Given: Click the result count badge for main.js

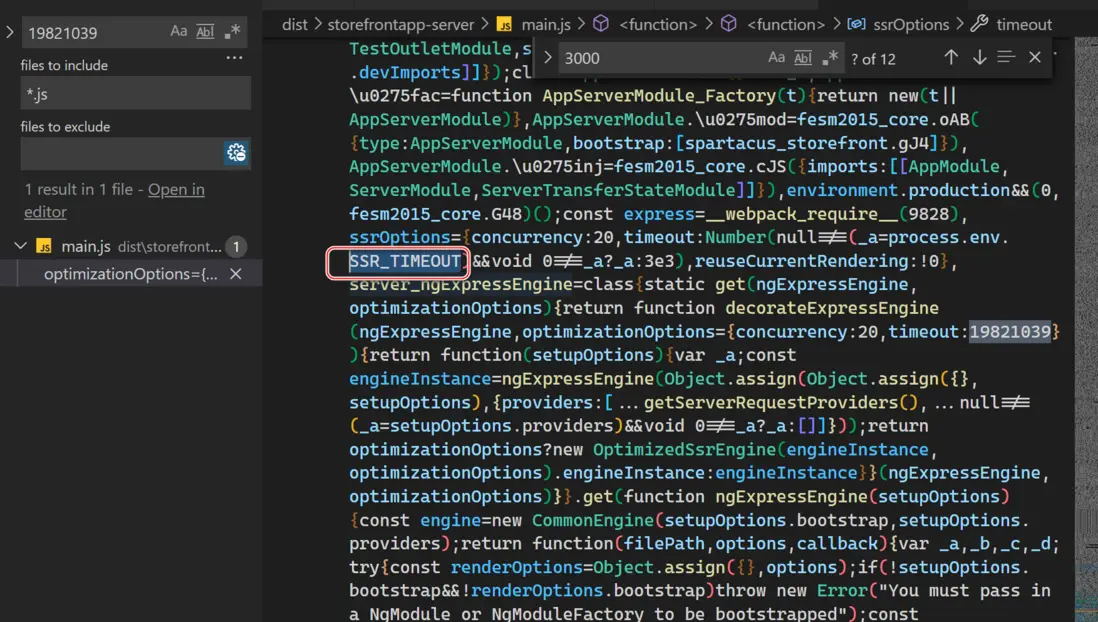Looking at the screenshot, I should [236, 247].
